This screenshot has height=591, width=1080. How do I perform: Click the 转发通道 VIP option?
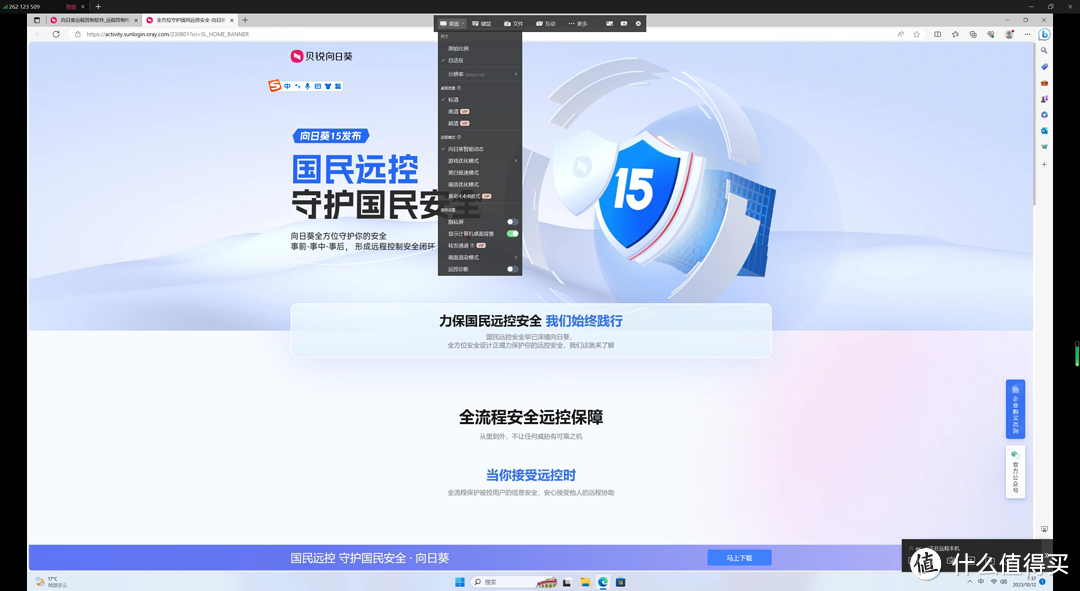[480, 246]
